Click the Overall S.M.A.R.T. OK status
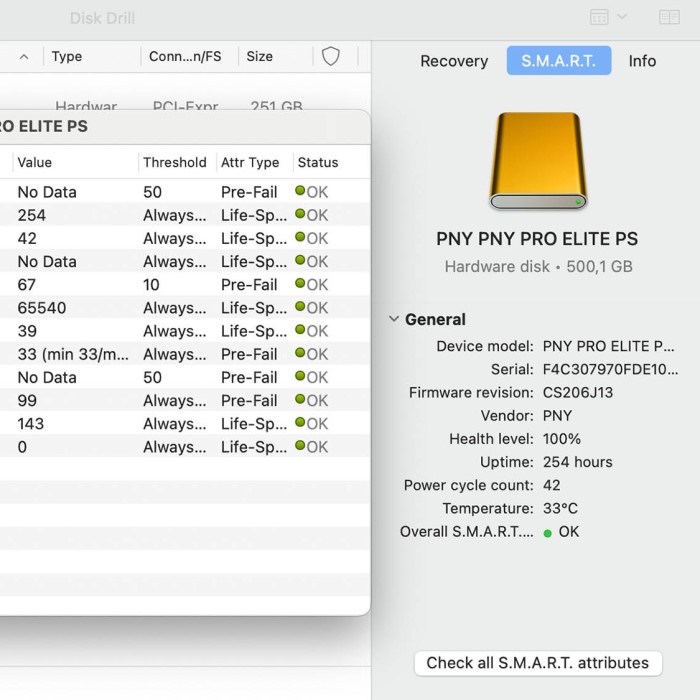This screenshot has height=700, width=700. tap(561, 532)
